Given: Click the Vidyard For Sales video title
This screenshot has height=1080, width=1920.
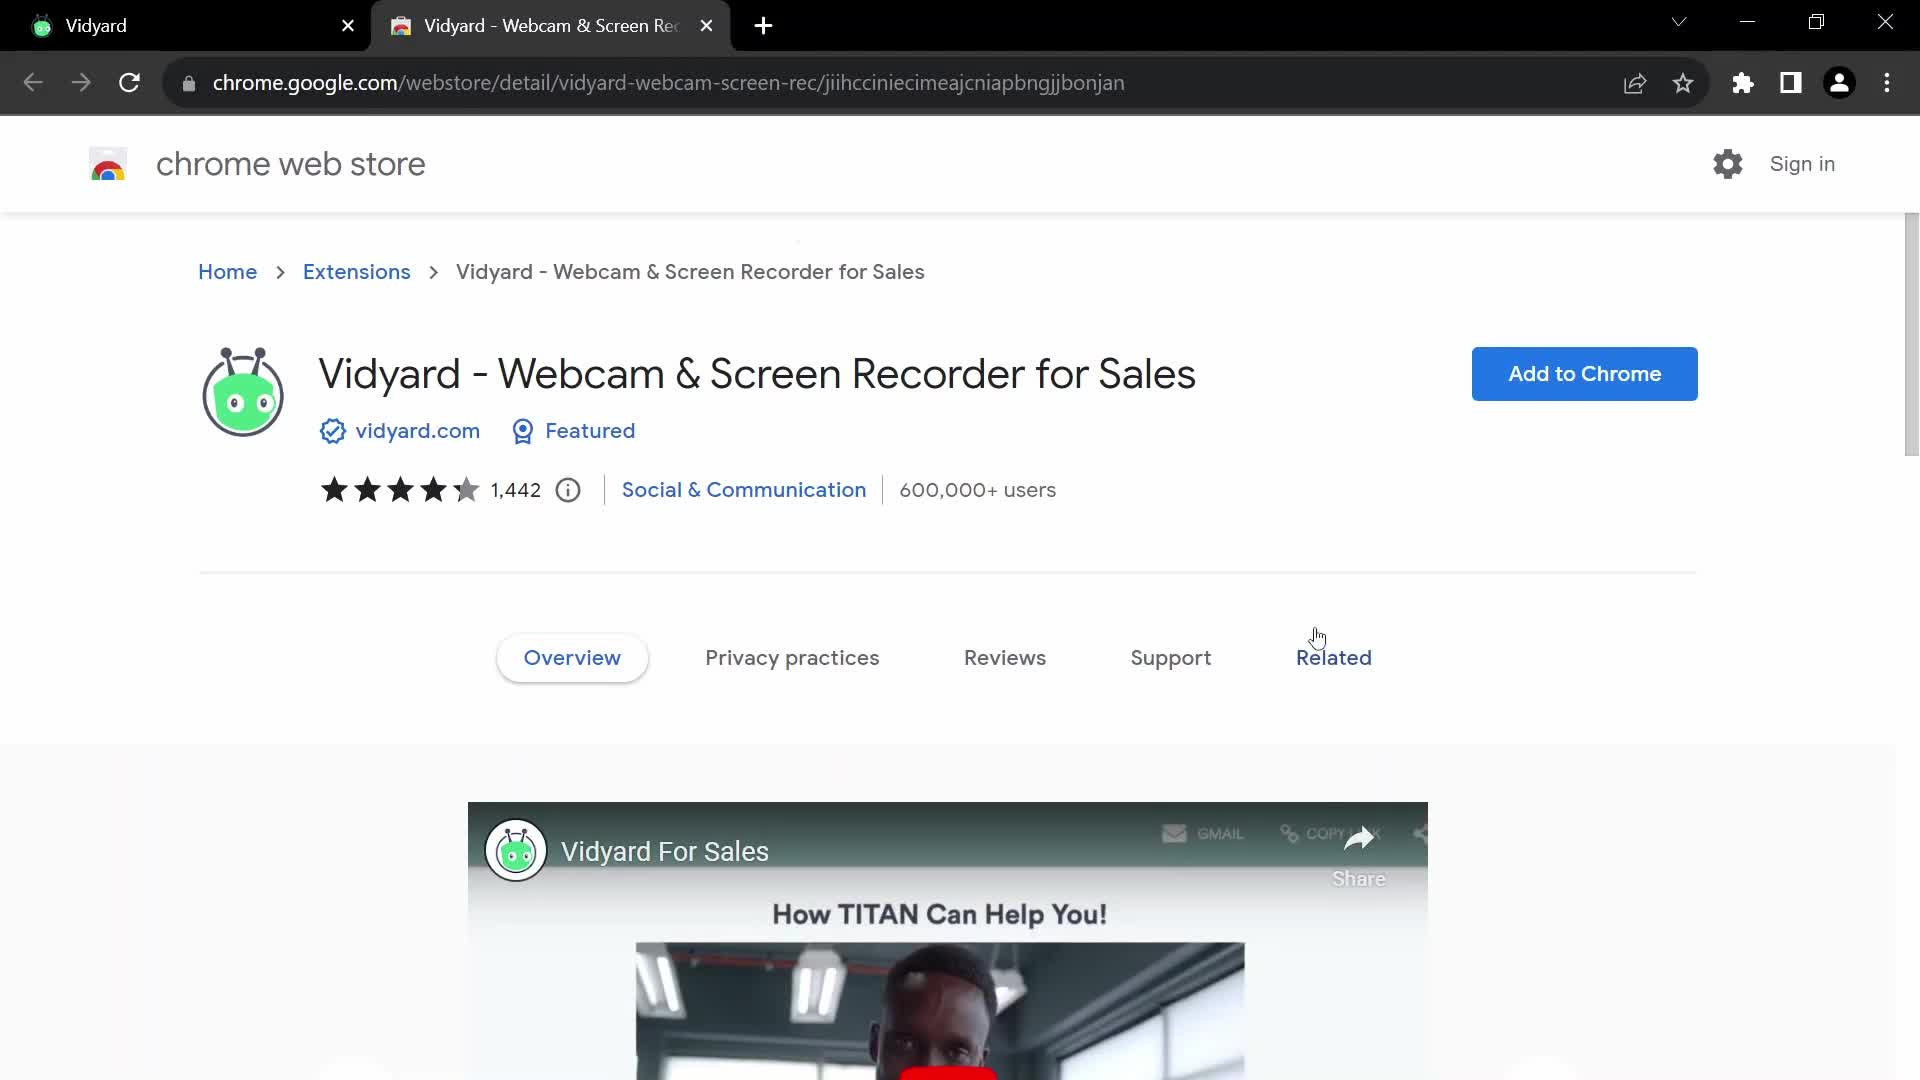Looking at the screenshot, I should [665, 852].
